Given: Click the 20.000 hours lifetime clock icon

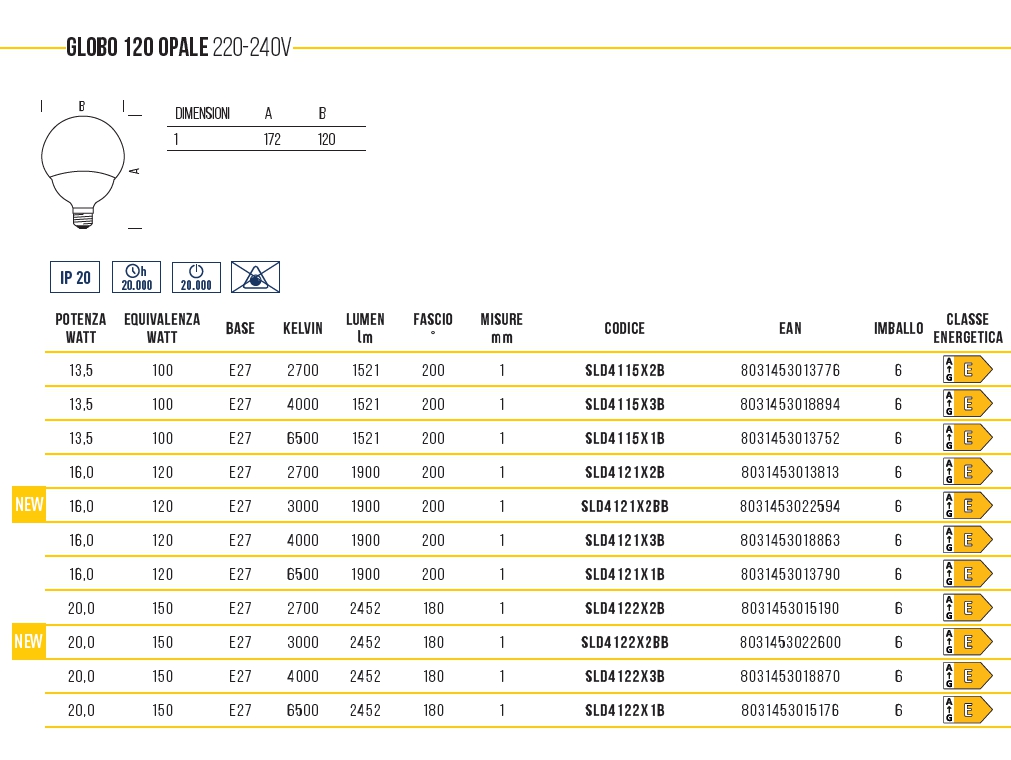Looking at the screenshot, I should click(136, 277).
